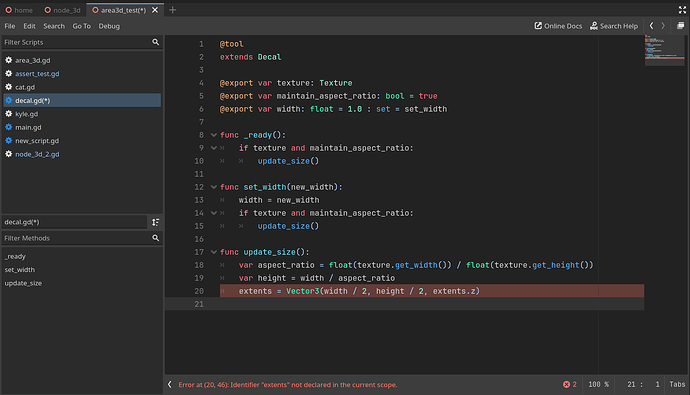Open area_3d.gd in the scripts list
This screenshot has height=395, width=690.
[x=33, y=60]
